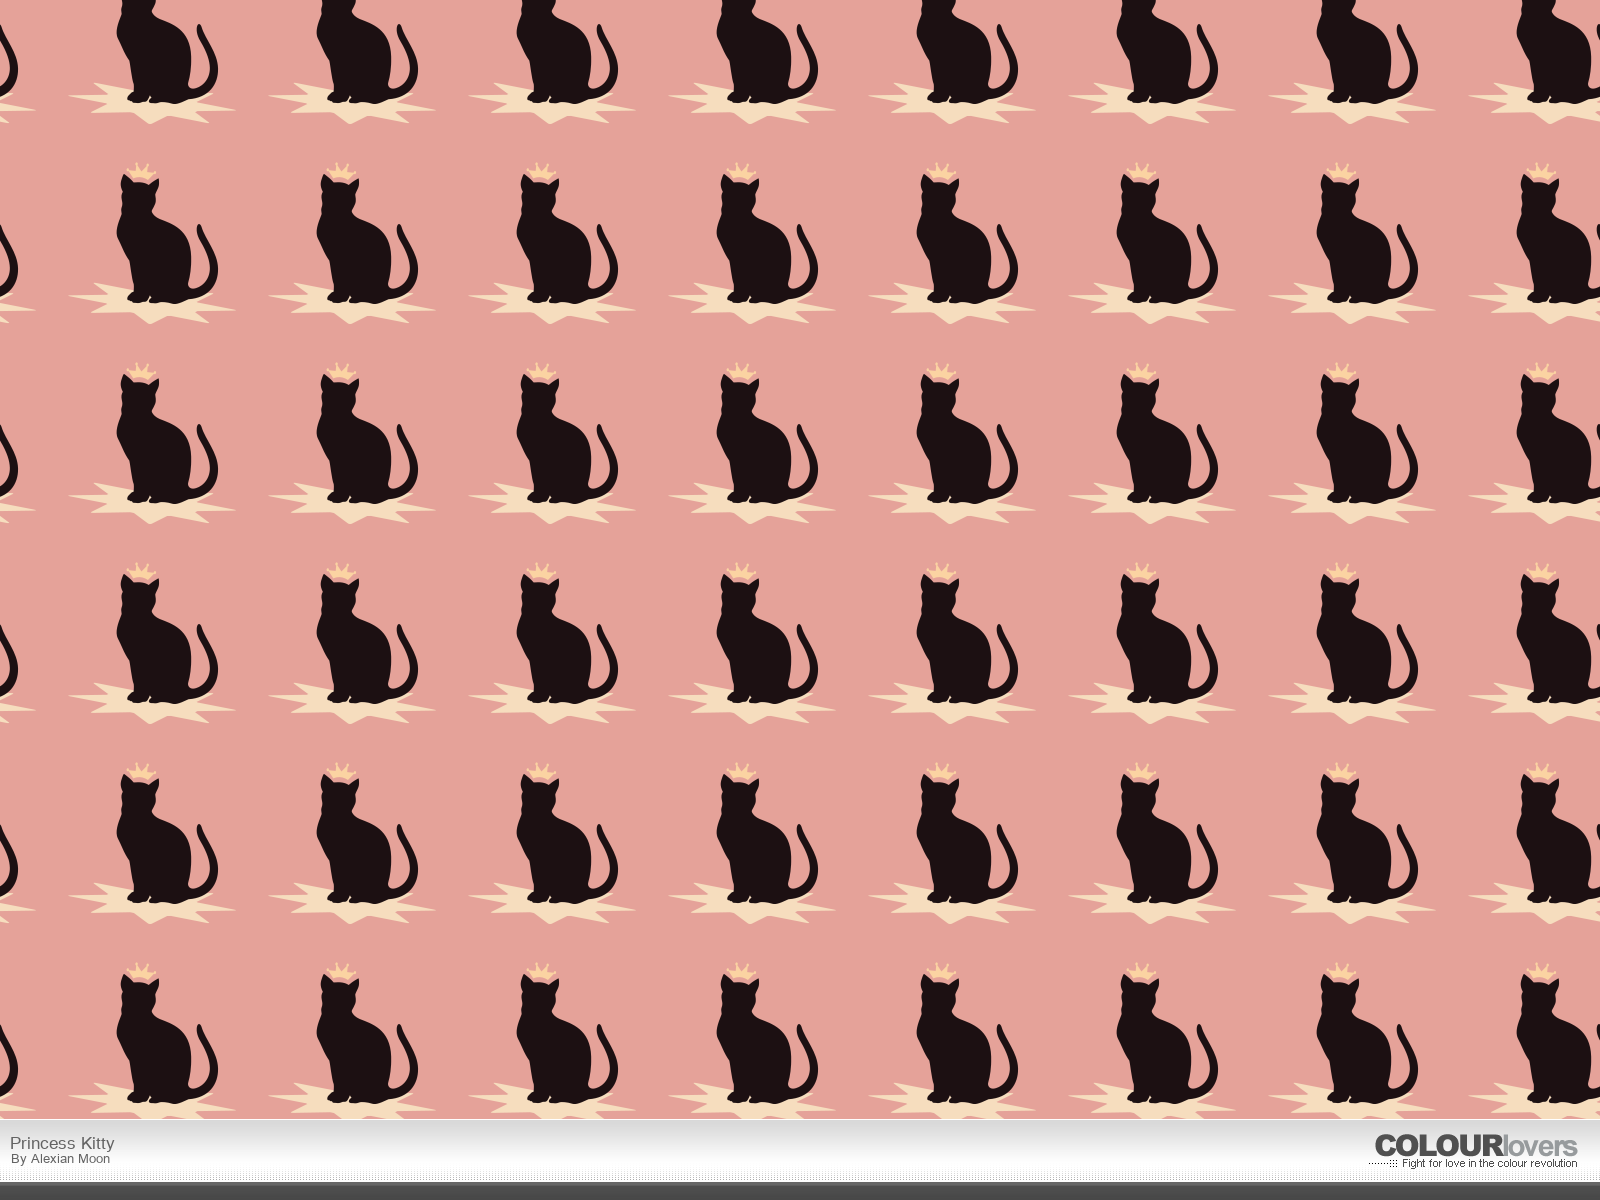
Task: Click the "By Alexian Moon" author text
Action: [60, 1159]
